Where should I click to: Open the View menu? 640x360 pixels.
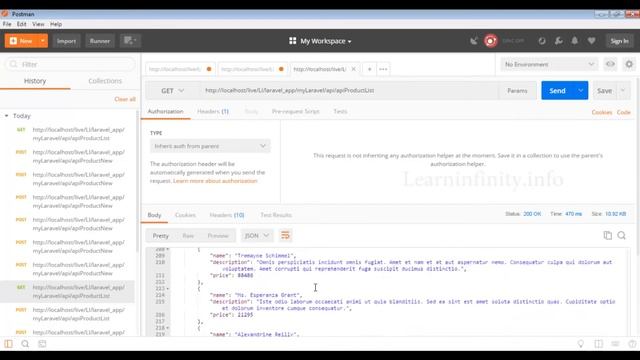pyautogui.click(x=38, y=24)
